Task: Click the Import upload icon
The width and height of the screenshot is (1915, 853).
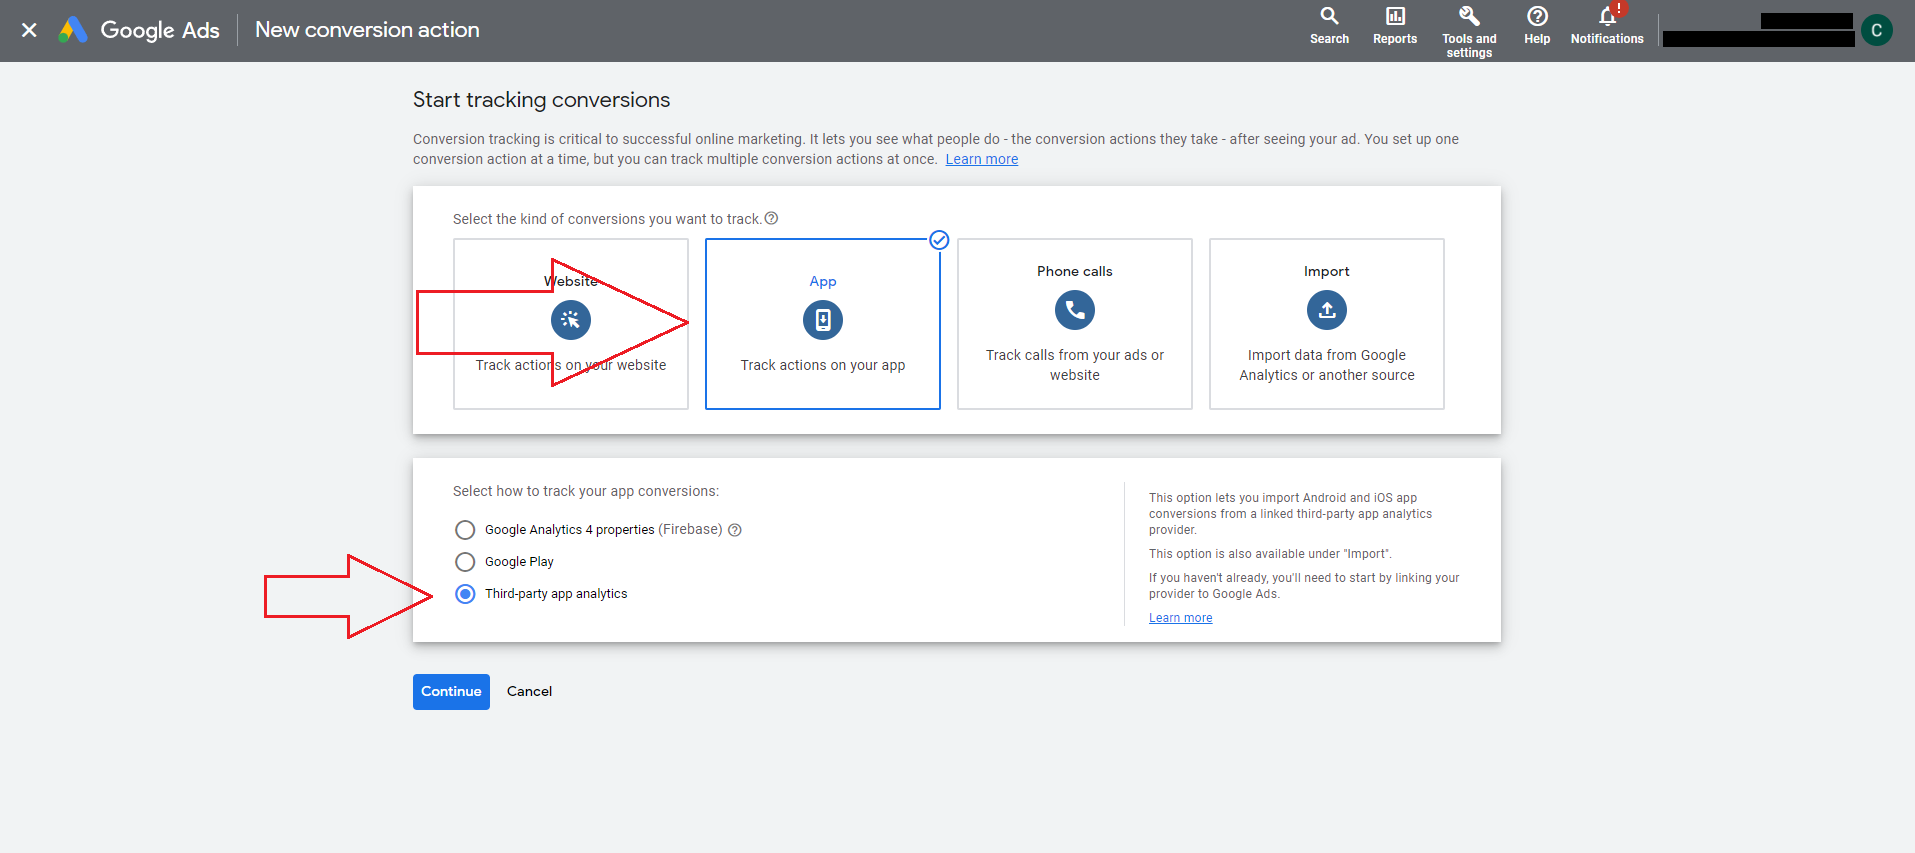Action: (x=1326, y=310)
